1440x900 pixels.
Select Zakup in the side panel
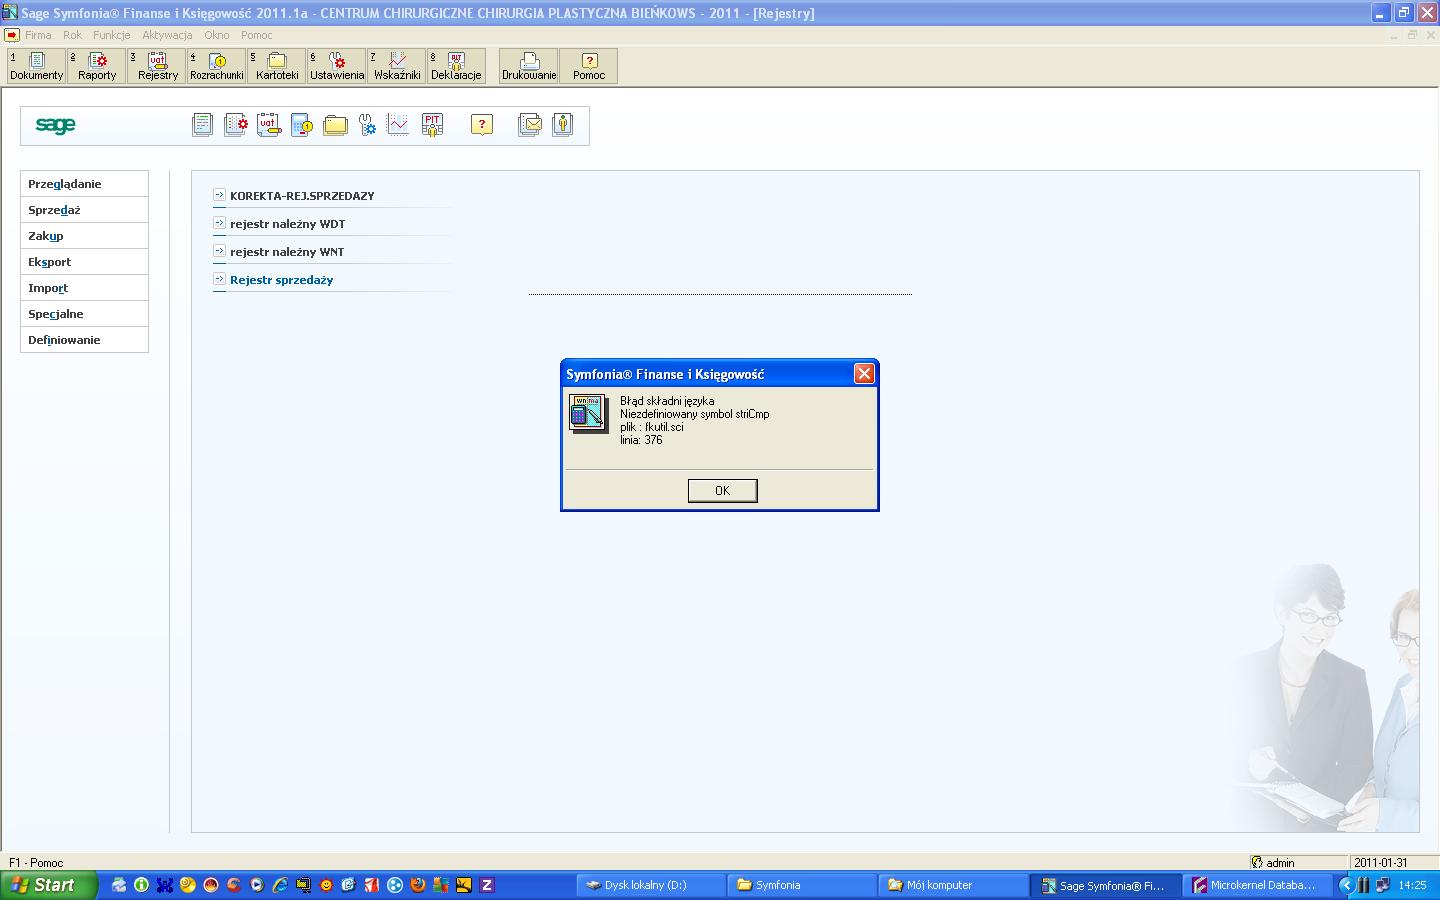(x=84, y=236)
